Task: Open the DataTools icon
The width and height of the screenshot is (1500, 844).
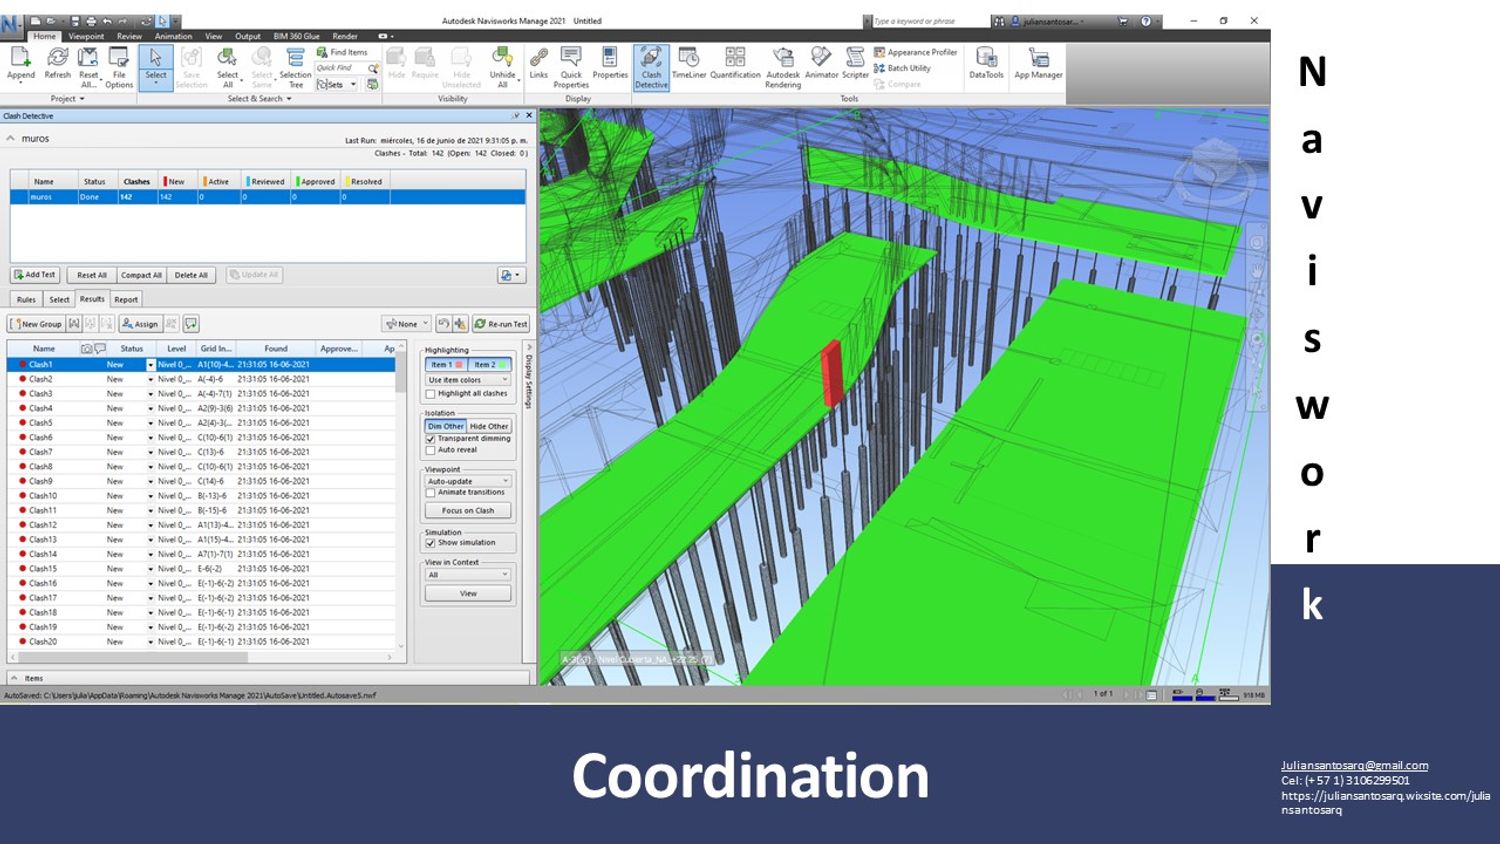Action: click(x=986, y=62)
